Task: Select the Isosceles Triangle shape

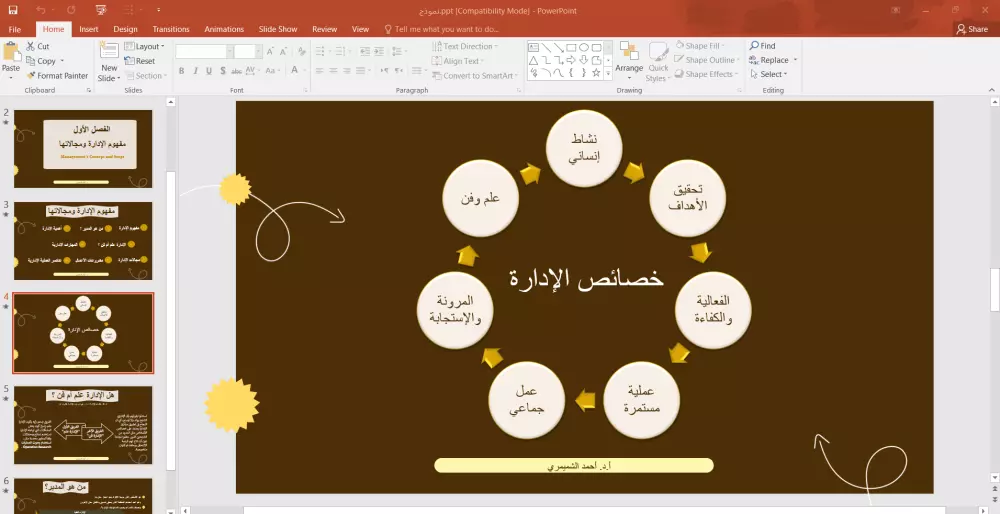Action: [x=533, y=61]
